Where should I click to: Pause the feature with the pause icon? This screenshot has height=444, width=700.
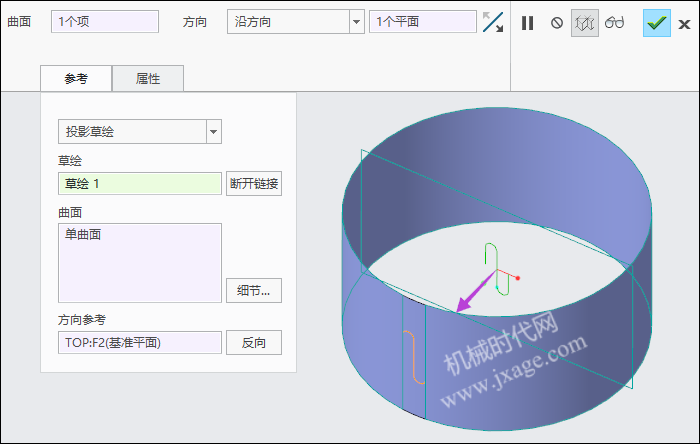(527, 23)
